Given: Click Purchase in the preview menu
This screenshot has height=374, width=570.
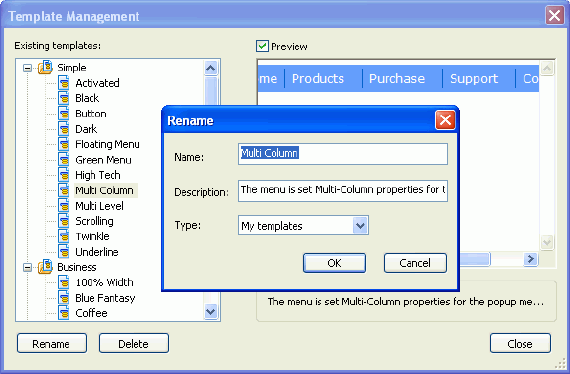Looking at the screenshot, I should coord(397,79).
